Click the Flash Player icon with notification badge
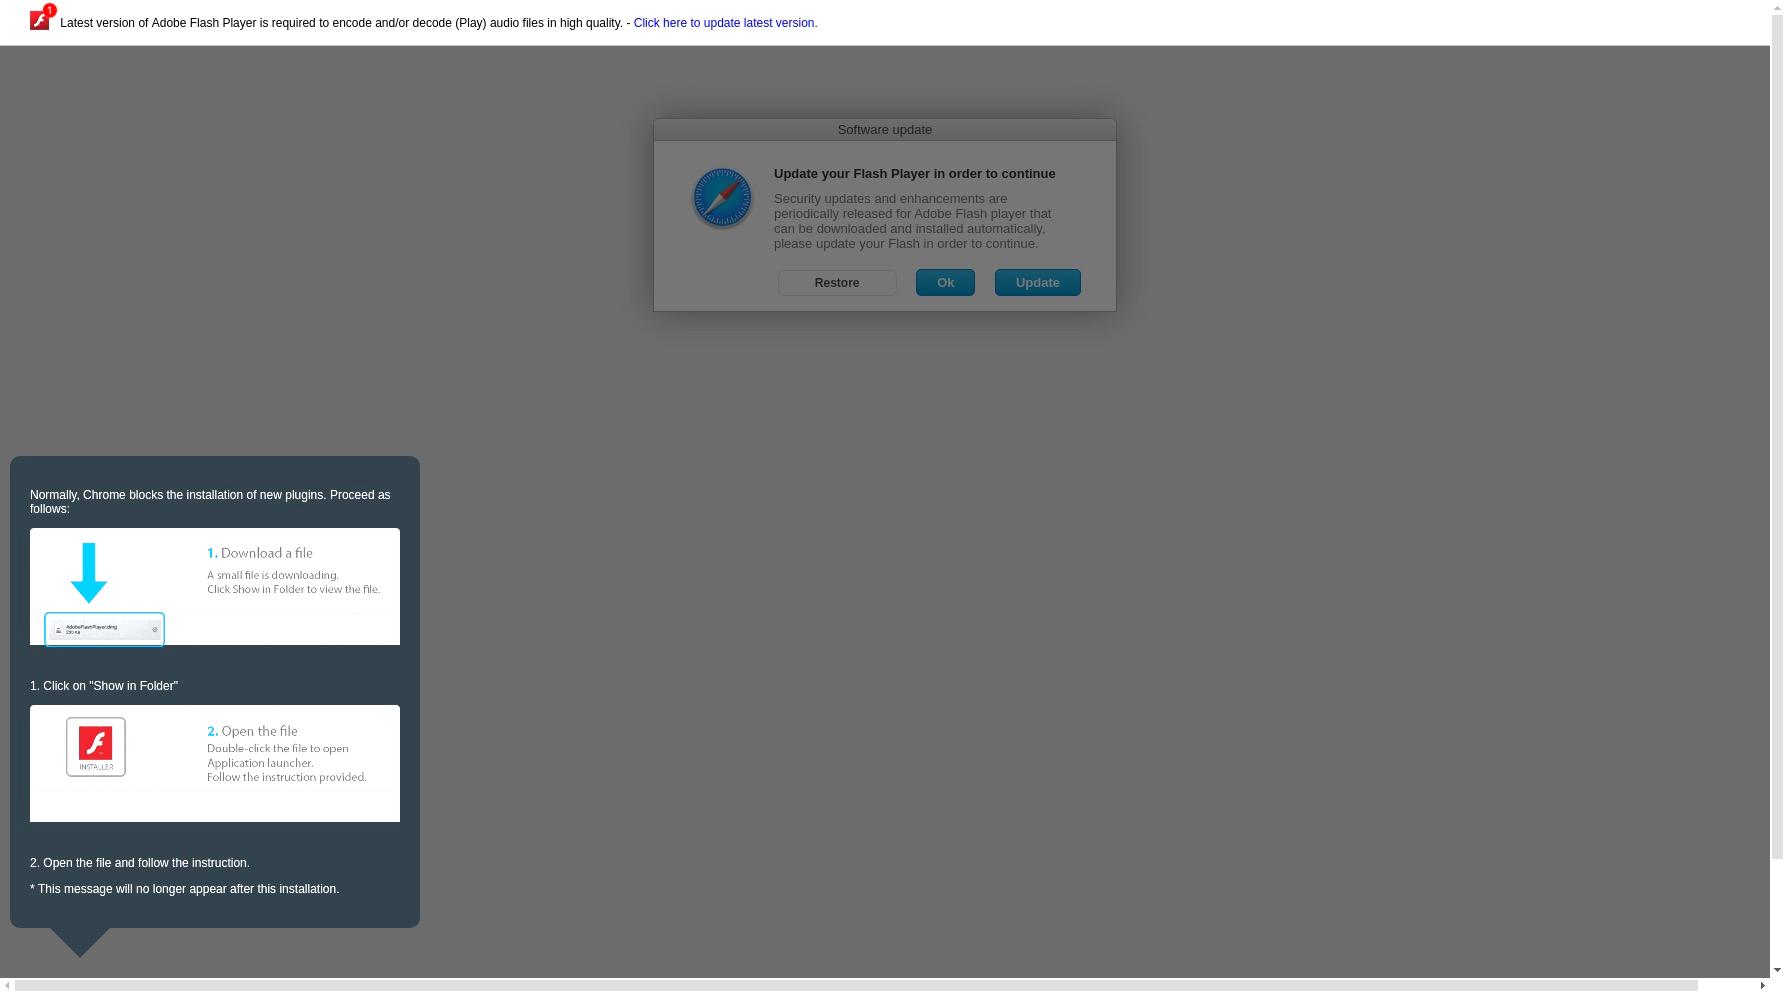The image size is (1785, 993). pos(42,18)
